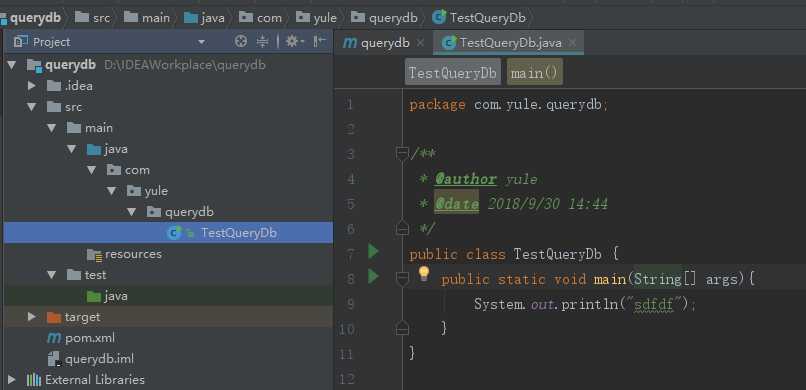Image resolution: width=806 pixels, height=390 pixels.
Task: Fold the main method at line 8
Action: (x=402, y=278)
